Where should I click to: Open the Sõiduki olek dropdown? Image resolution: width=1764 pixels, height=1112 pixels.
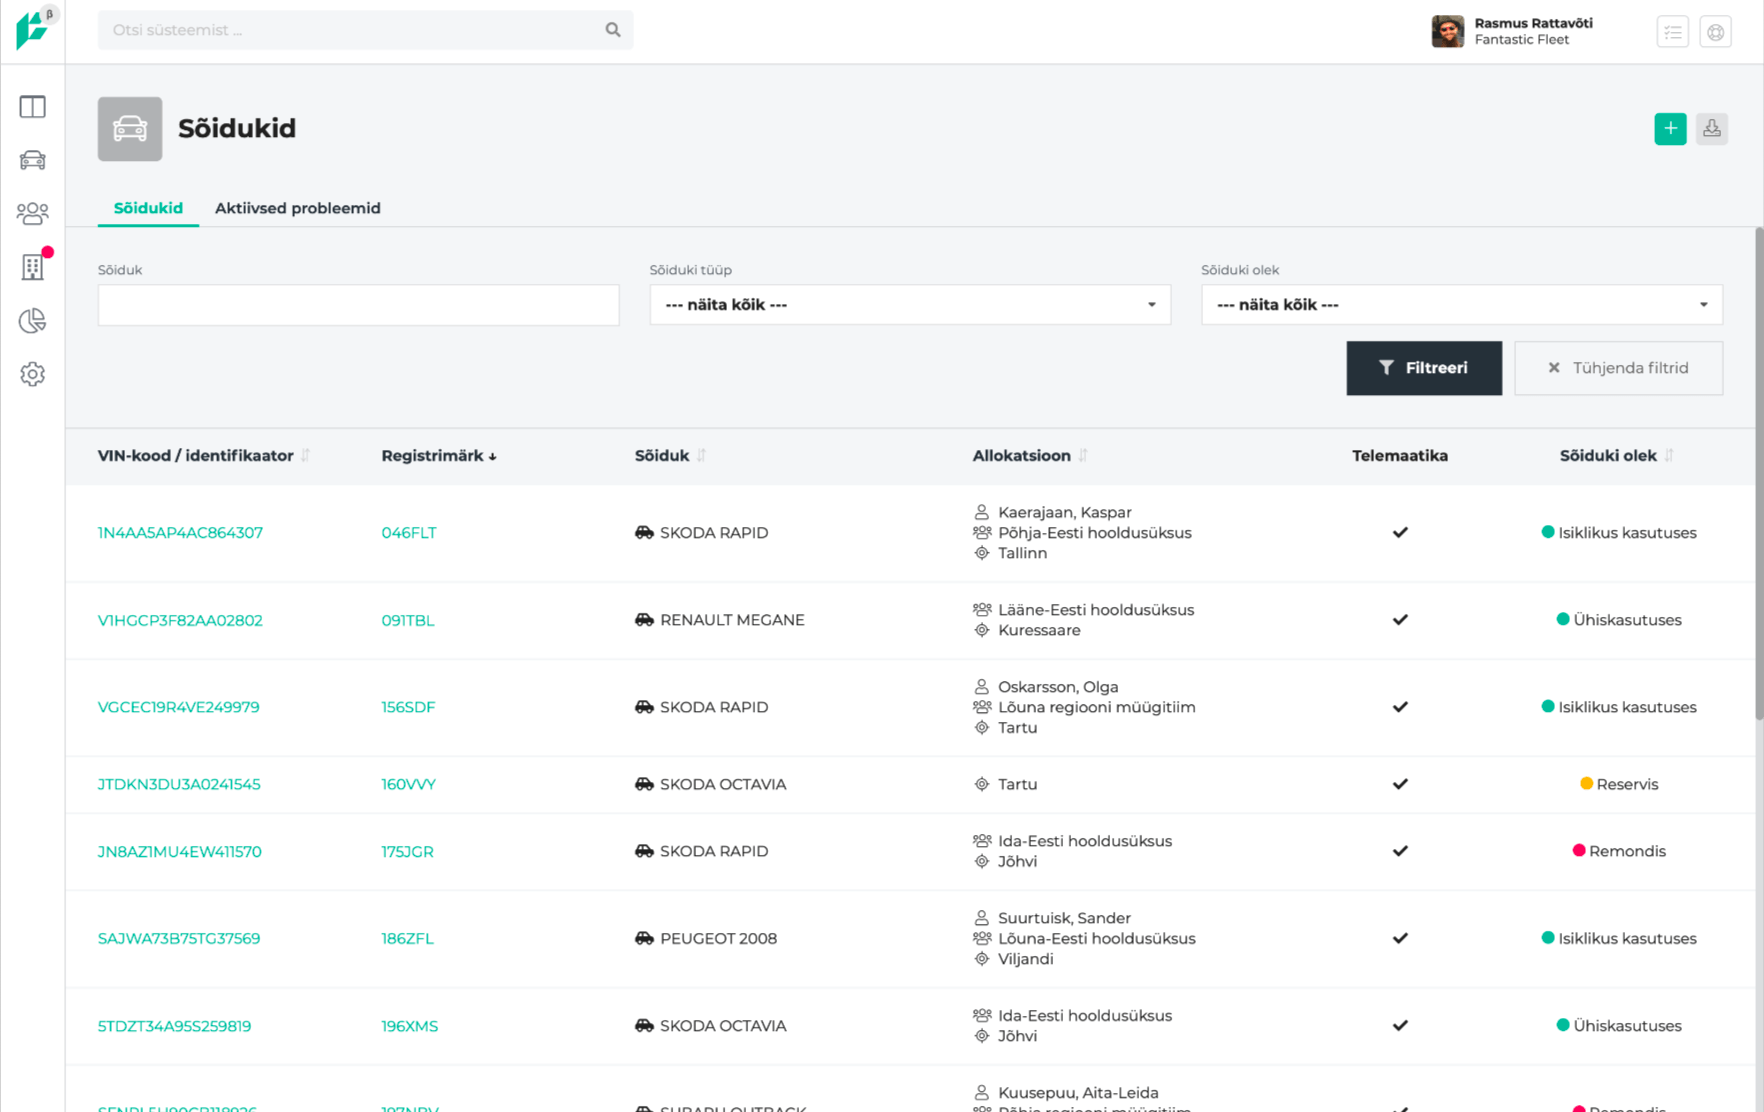(x=1462, y=305)
